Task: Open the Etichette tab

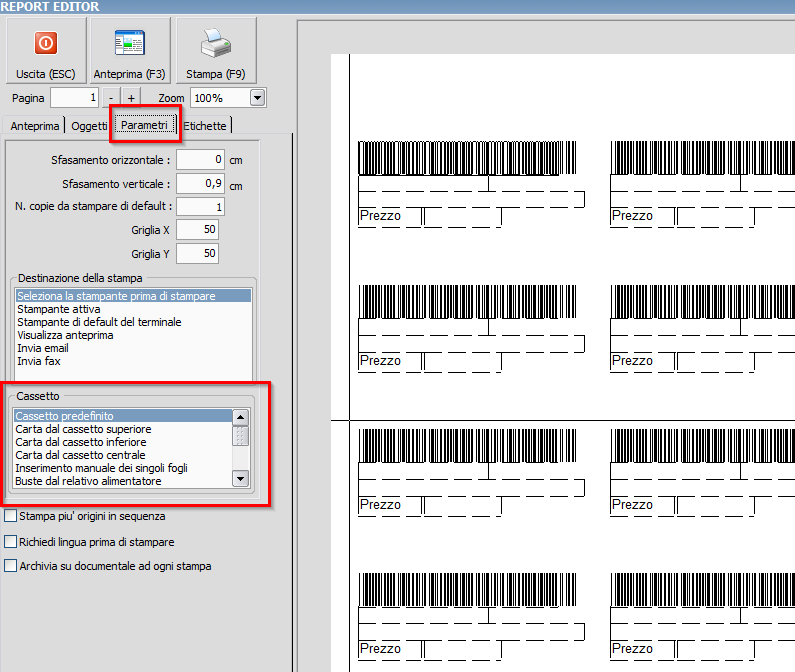Action: pyautogui.click(x=205, y=126)
